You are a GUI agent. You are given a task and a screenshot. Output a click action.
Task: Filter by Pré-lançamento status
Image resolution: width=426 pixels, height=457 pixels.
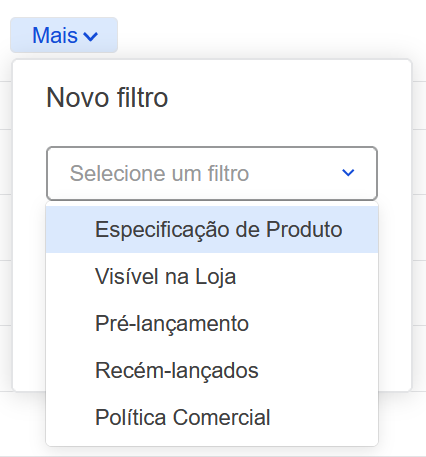[x=212, y=323]
